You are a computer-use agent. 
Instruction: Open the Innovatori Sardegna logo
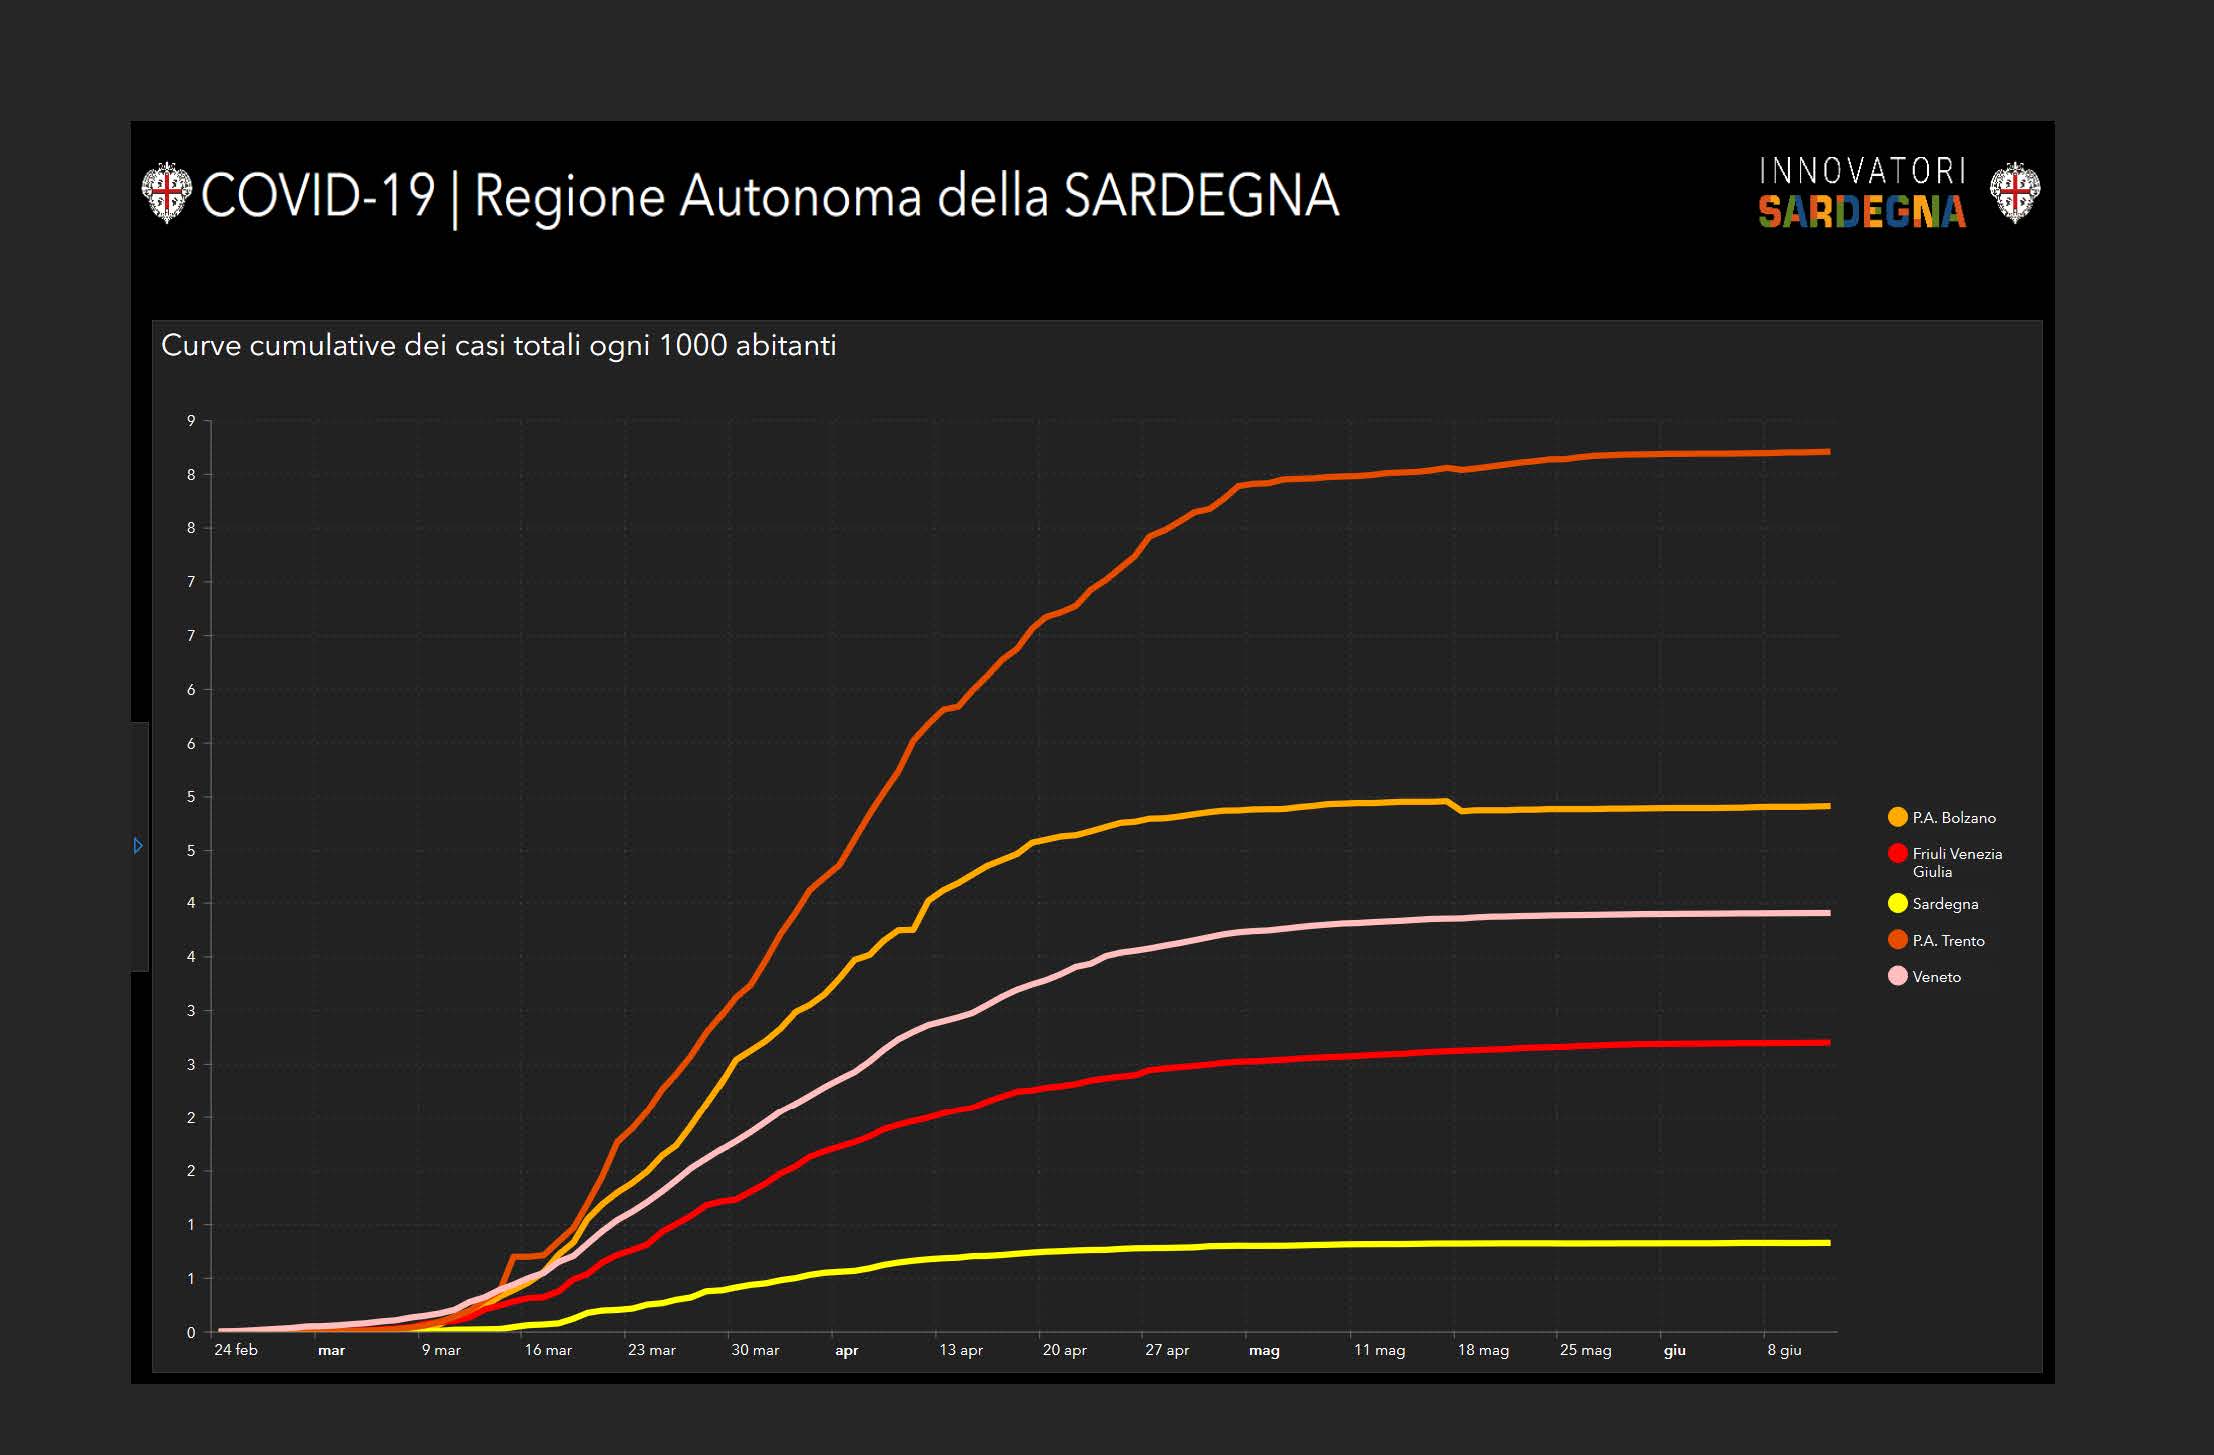[1862, 192]
